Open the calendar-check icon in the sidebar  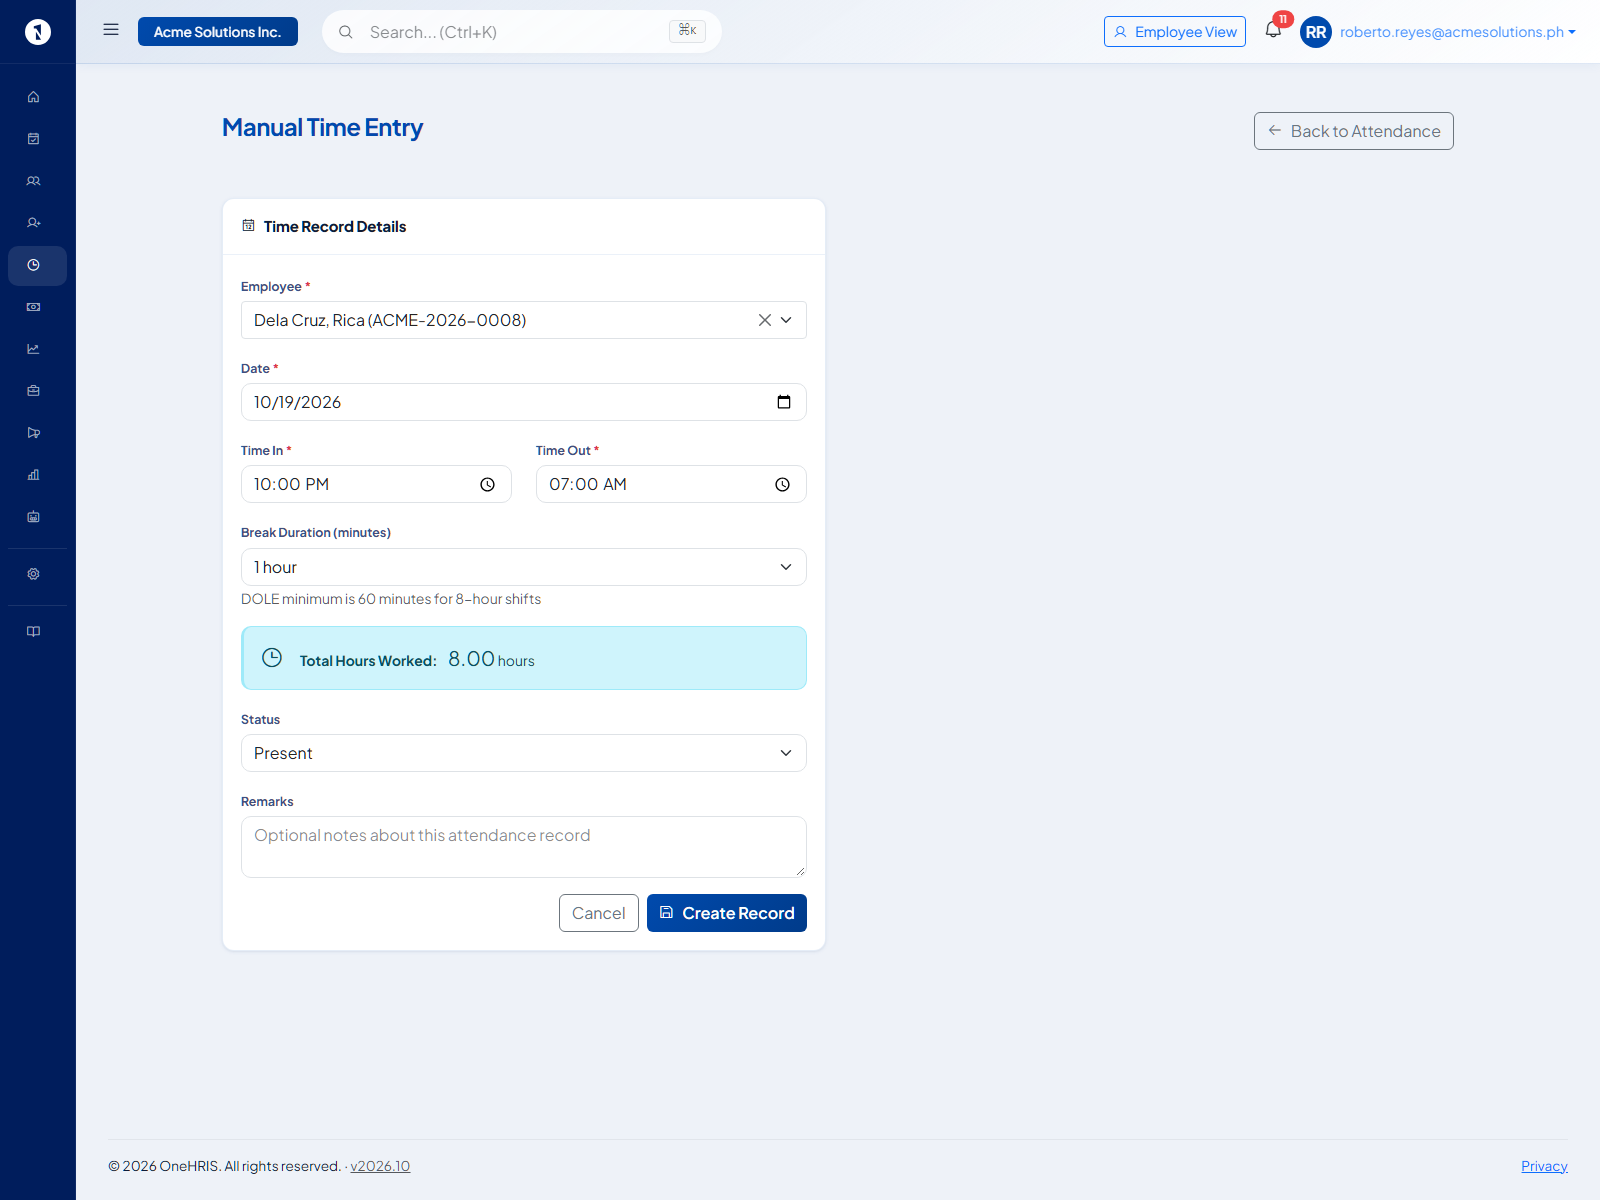tap(33, 139)
